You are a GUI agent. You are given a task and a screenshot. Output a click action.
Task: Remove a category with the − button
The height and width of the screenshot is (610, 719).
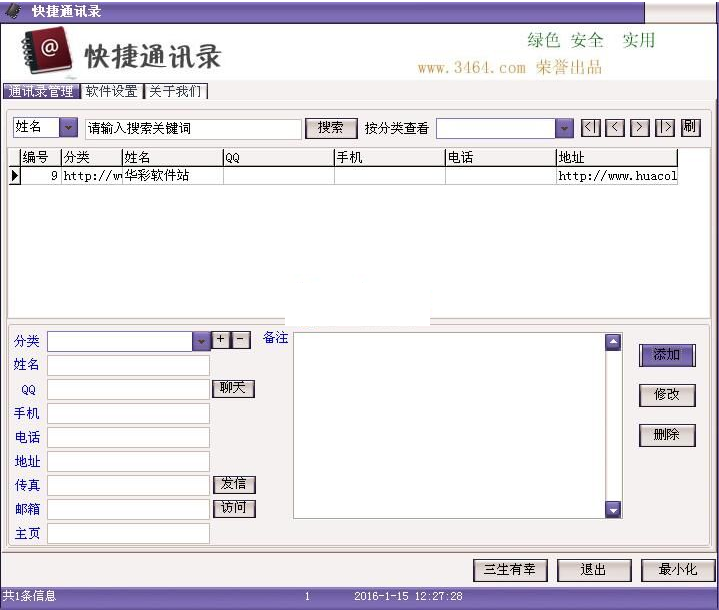pyautogui.click(x=241, y=340)
